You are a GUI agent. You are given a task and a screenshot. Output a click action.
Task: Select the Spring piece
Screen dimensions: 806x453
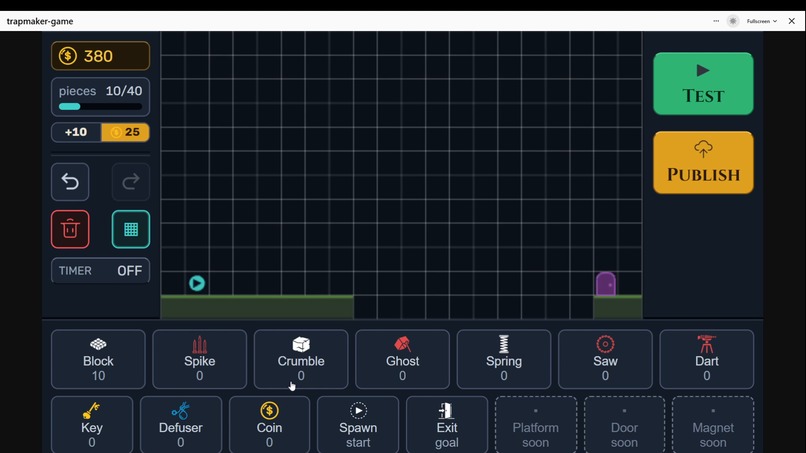[x=504, y=359]
